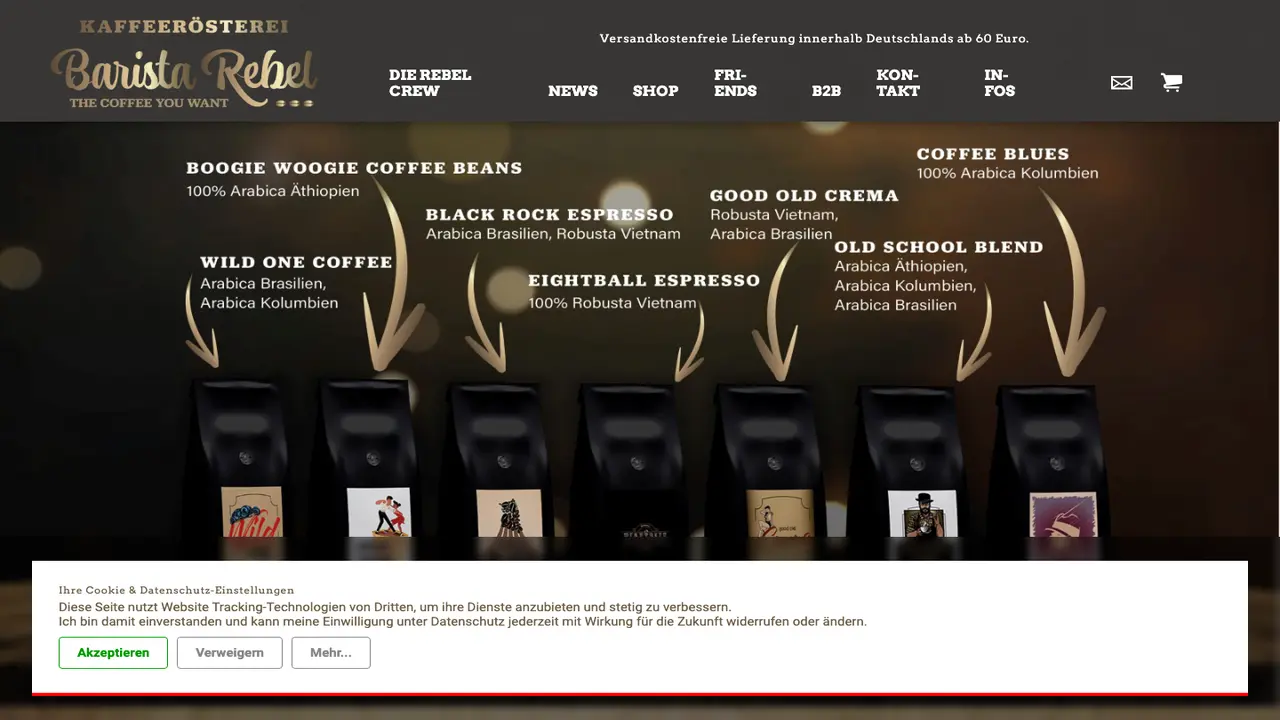Click 'Arabica Brasilien, Robusta Vietnam' caption
This screenshot has height=720, width=1280.
(x=553, y=233)
